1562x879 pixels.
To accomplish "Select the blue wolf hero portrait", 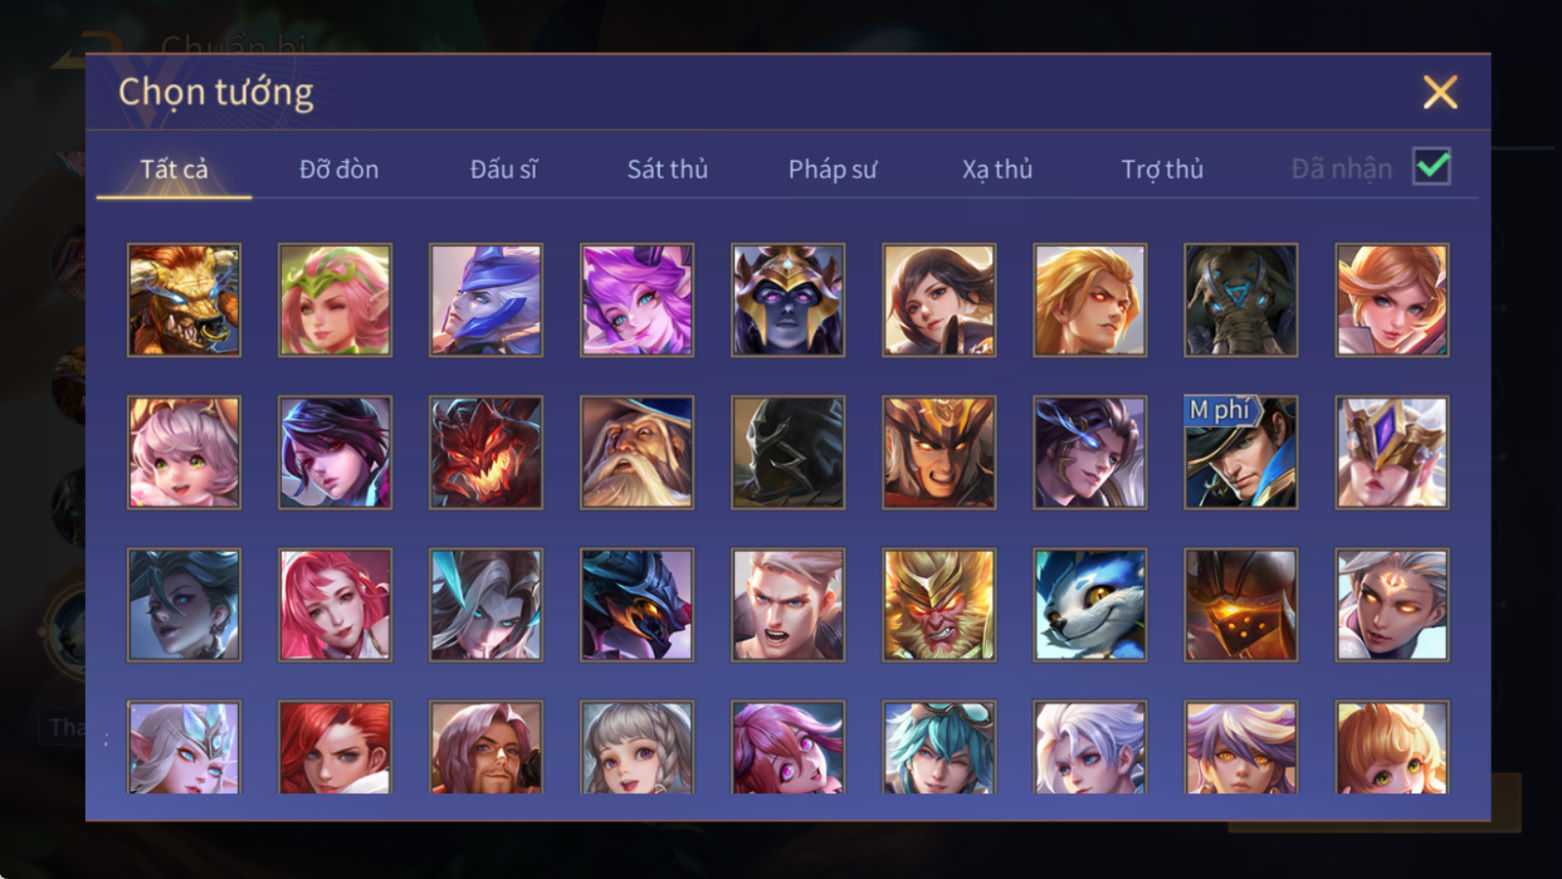I will coord(1090,604).
